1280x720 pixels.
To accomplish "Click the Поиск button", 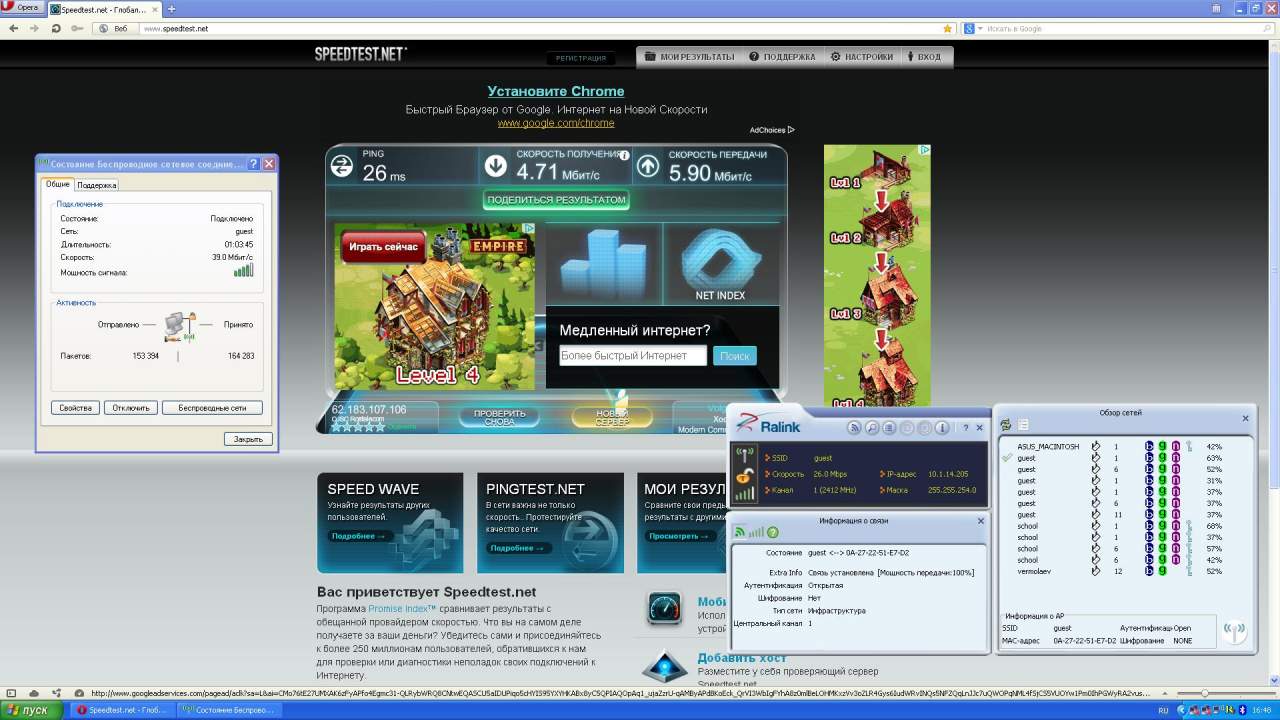I will 735,356.
